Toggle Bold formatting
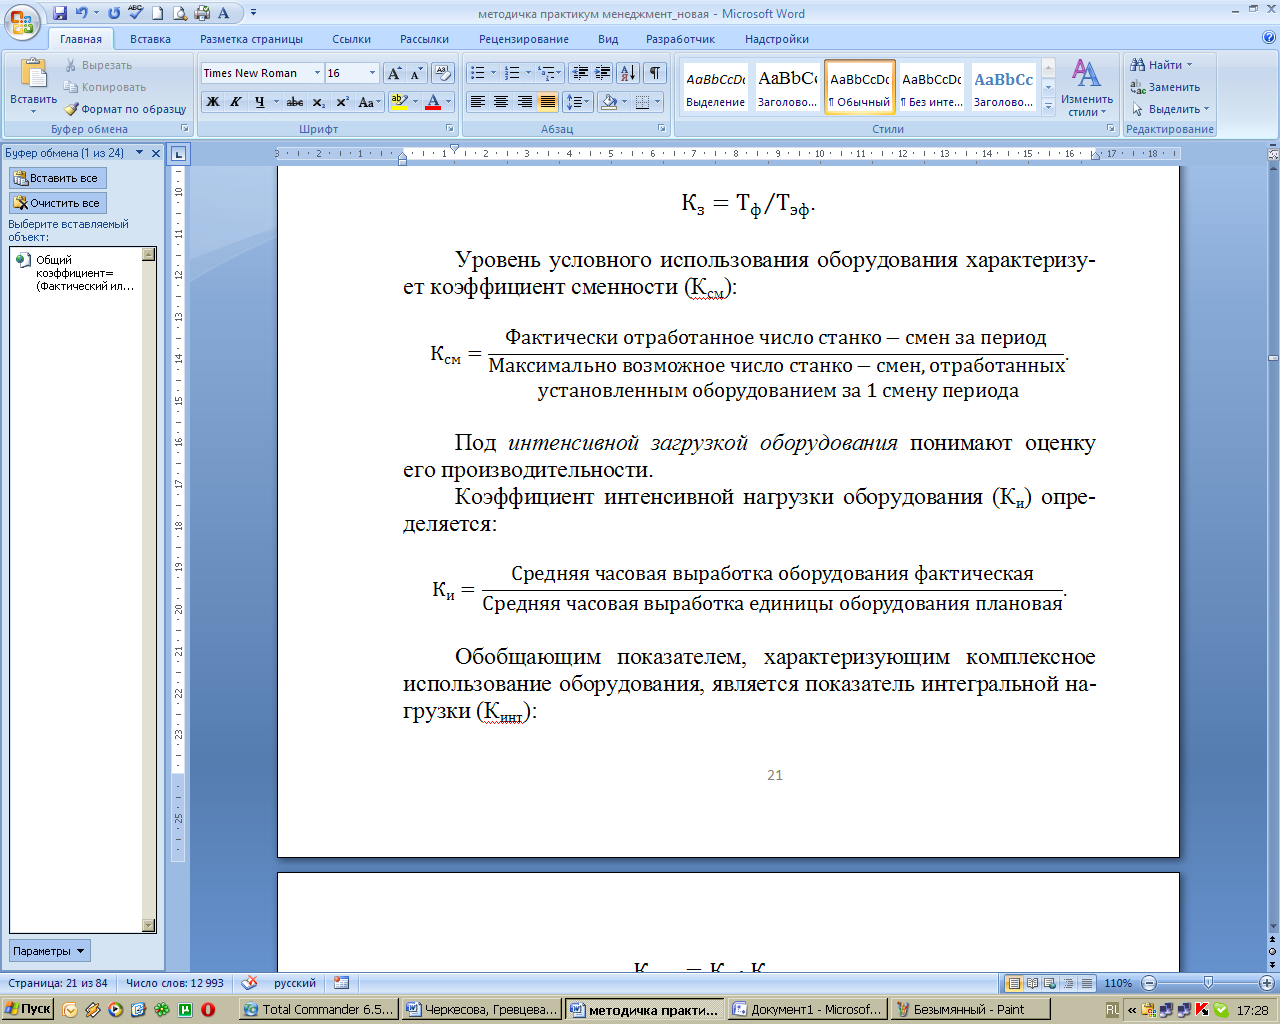The image size is (1280, 1024). [x=213, y=102]
